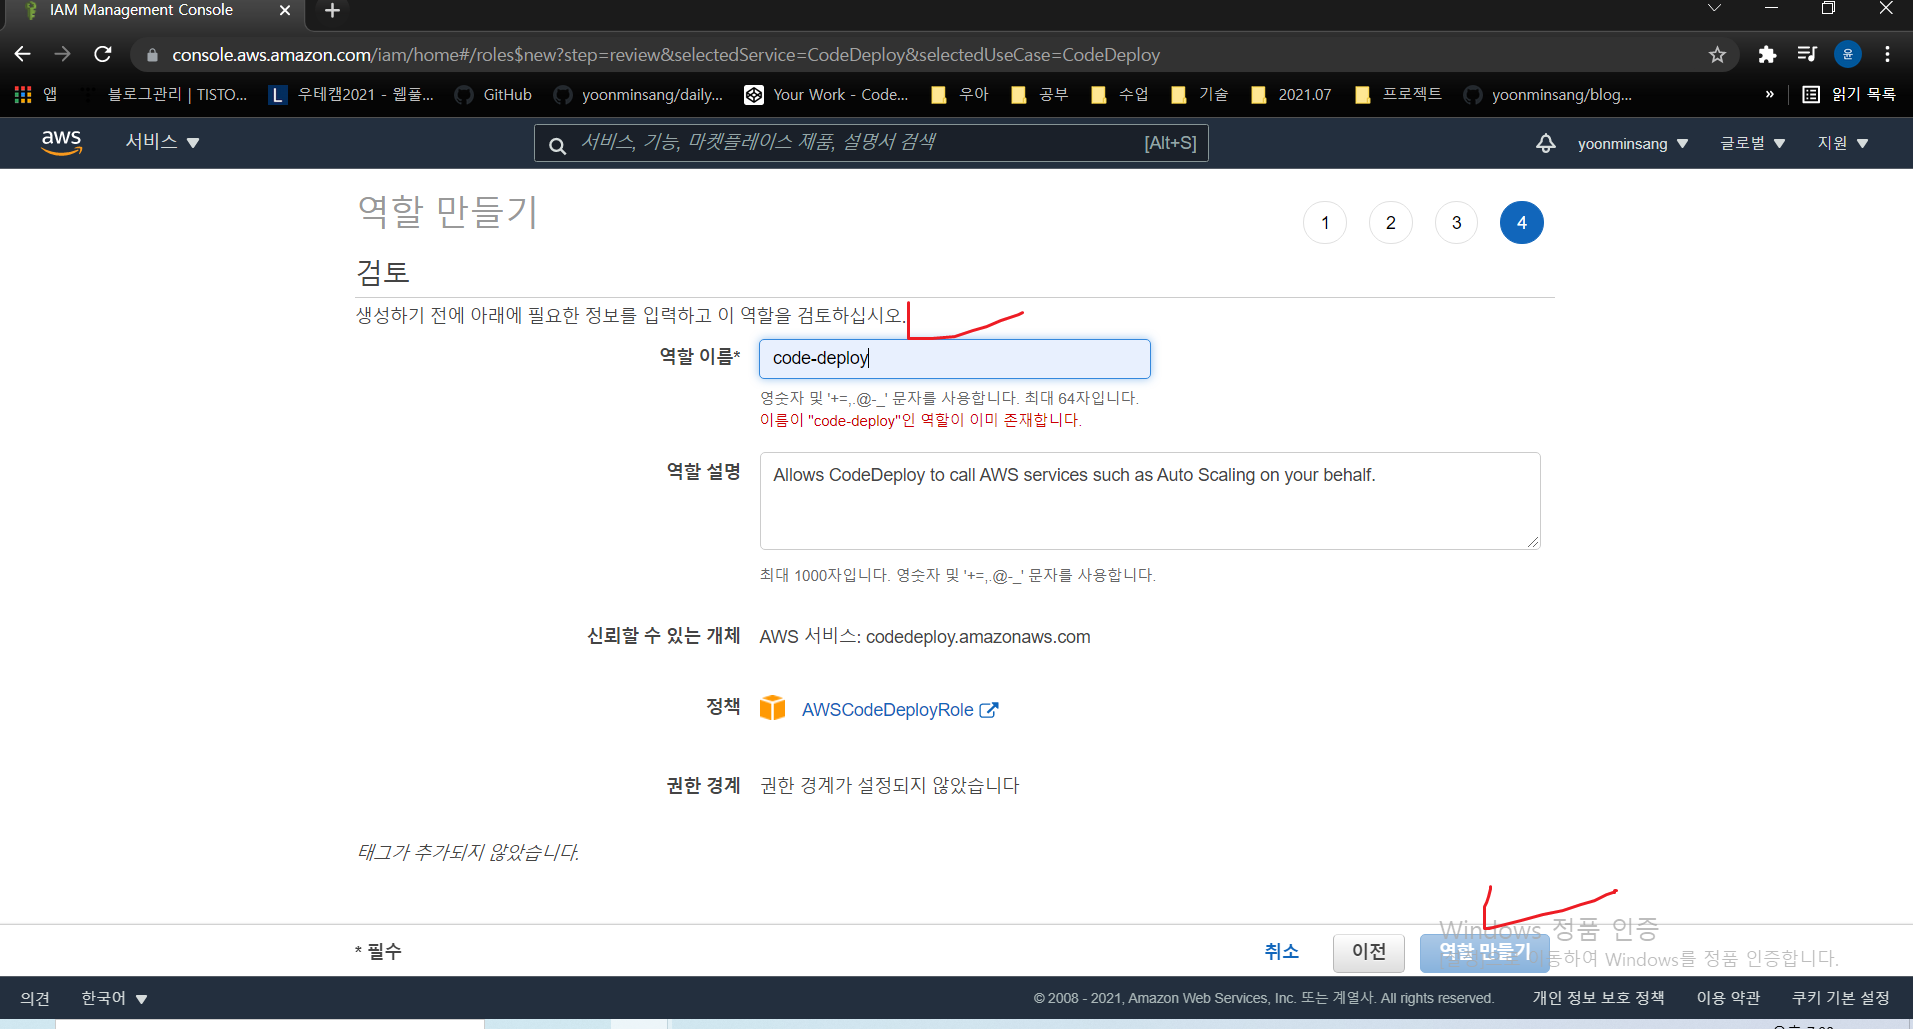Click the AWS logo home icon
The height and width of the screenshot is (1029, 1913).
[x=61, y=143]
